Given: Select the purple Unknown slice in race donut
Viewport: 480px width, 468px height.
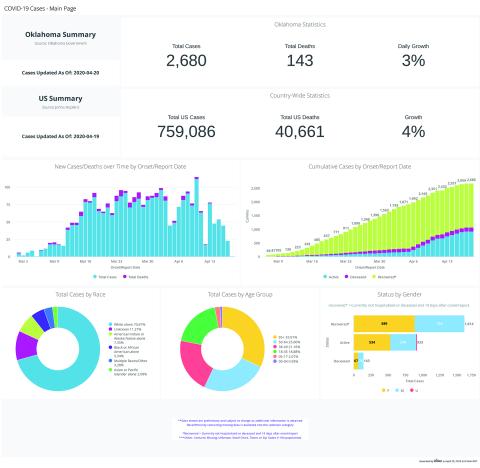Looking at the screenshot, I should pyautogui.click(x=26, y=346).
